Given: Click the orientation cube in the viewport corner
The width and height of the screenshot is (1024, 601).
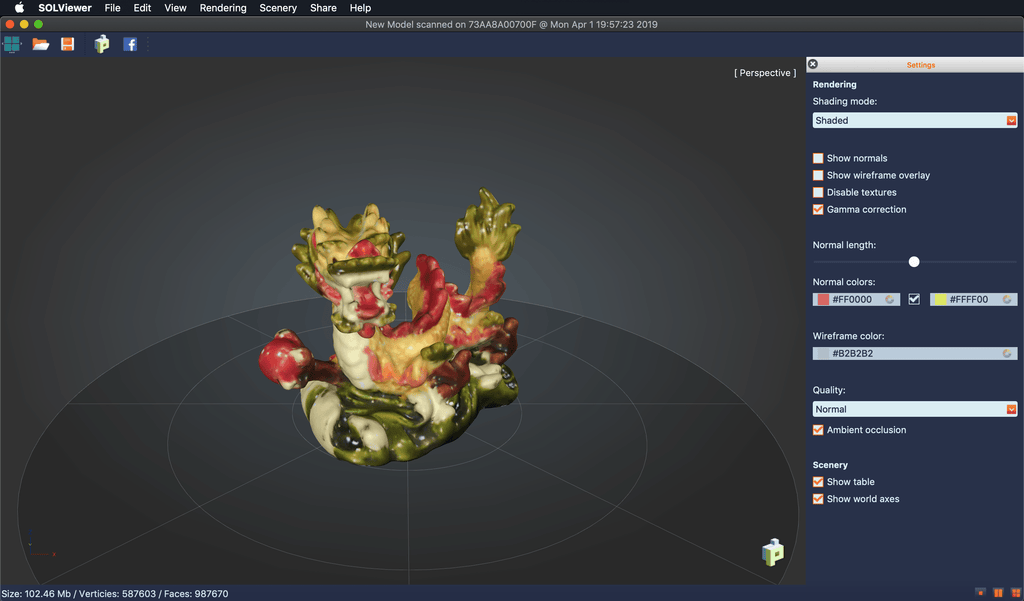Looking at the screenshot, I should coord(772,551).
